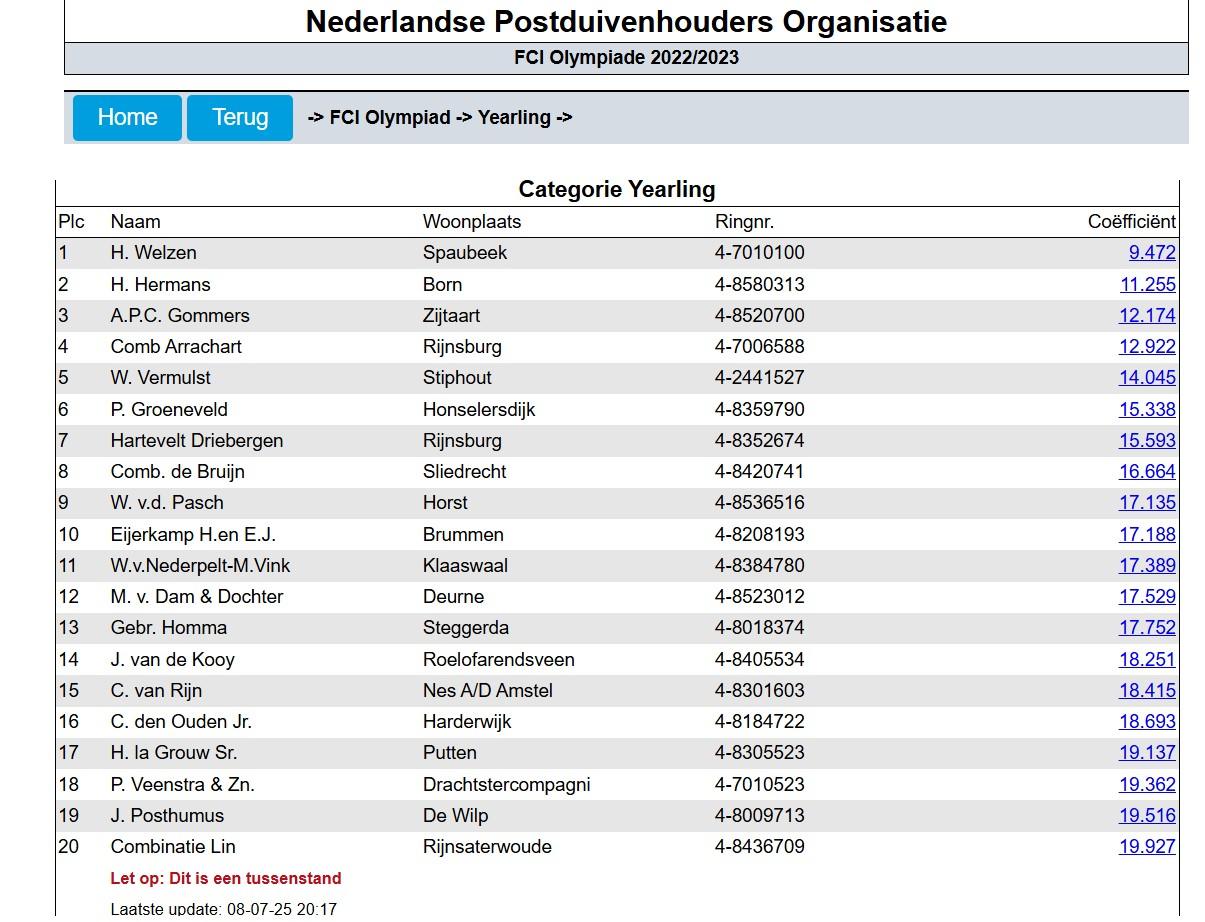Open coefficient 9.472 for H. Welzen
This screenshot has width=1205, height=922.
[x=1152, y=253]
